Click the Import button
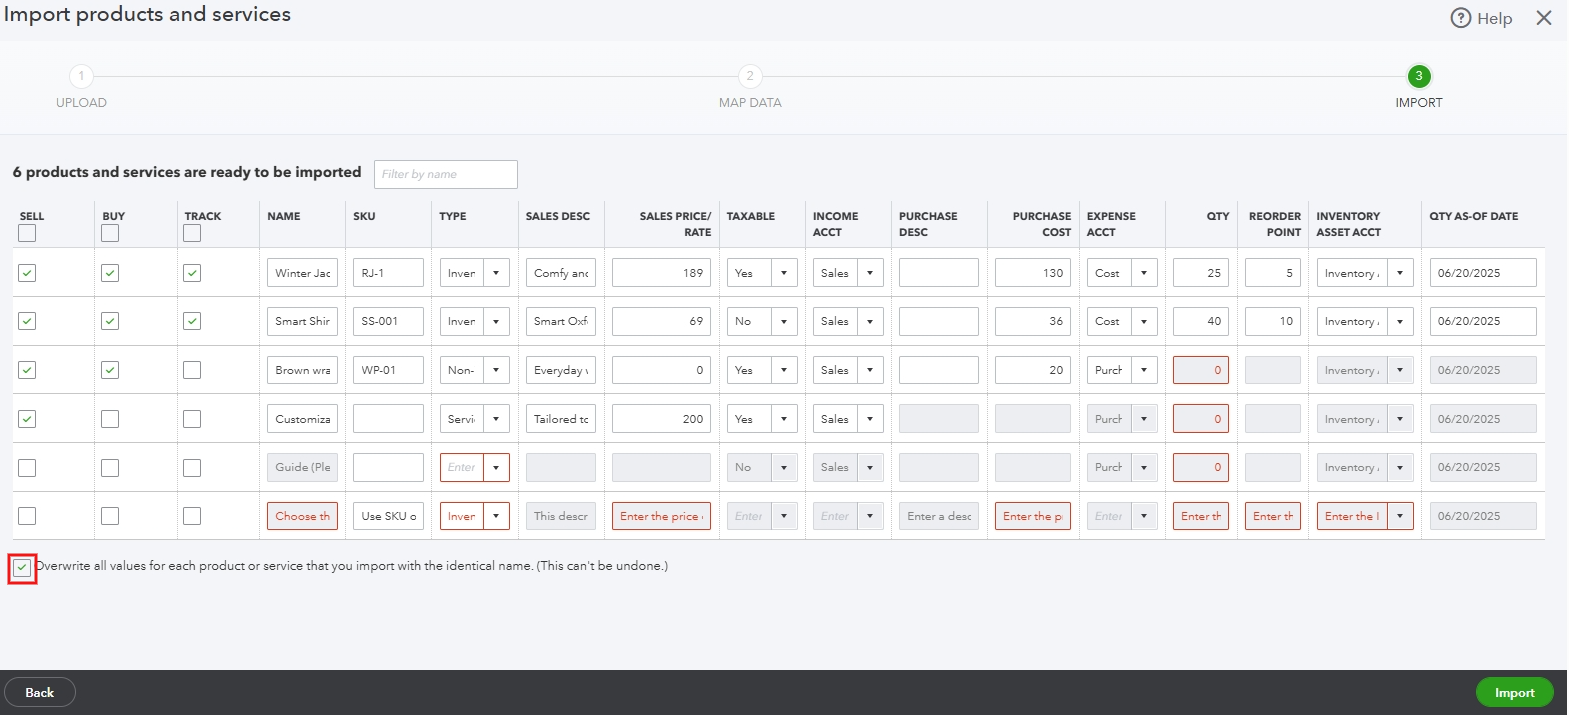 tap(1514, 692)
